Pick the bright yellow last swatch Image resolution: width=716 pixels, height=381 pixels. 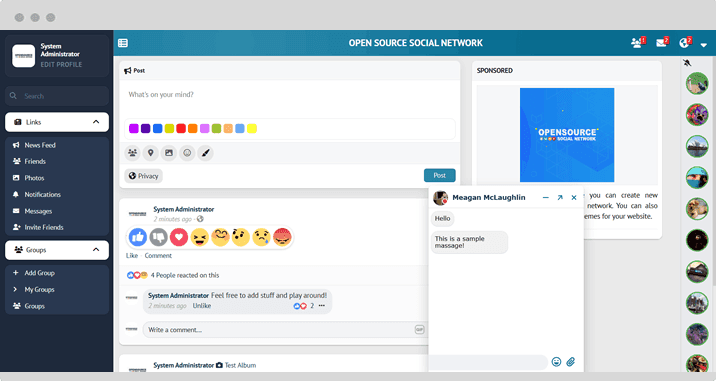252,128
